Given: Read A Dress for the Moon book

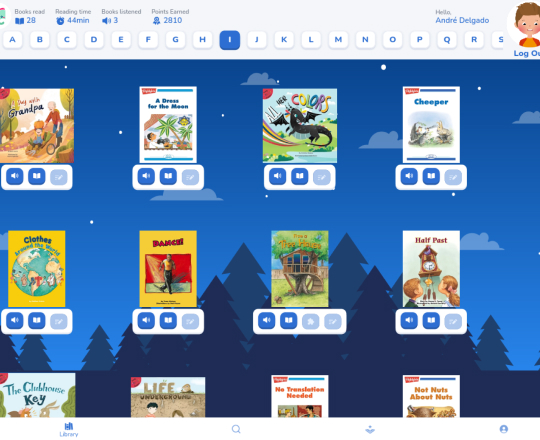Looking at the screenshot, I should pyautogui.click(x=168, y=176).
